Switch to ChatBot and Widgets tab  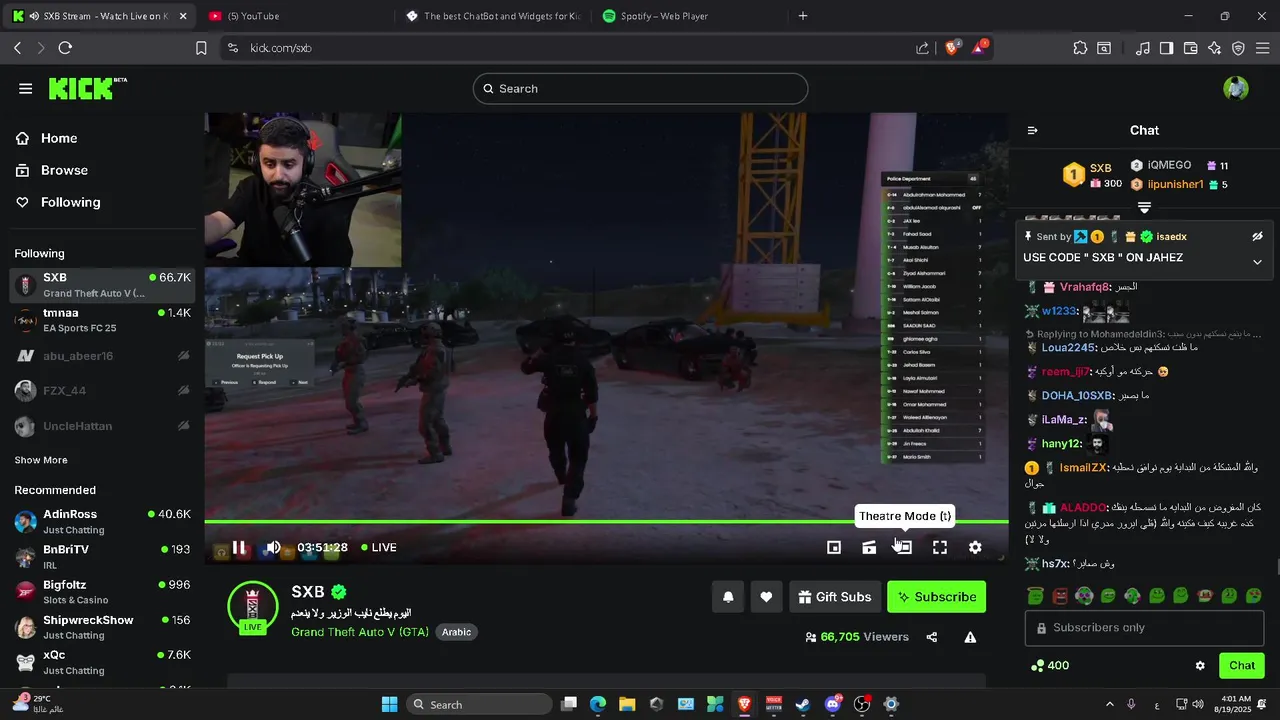pyautogui.click(x=492, y=16)
